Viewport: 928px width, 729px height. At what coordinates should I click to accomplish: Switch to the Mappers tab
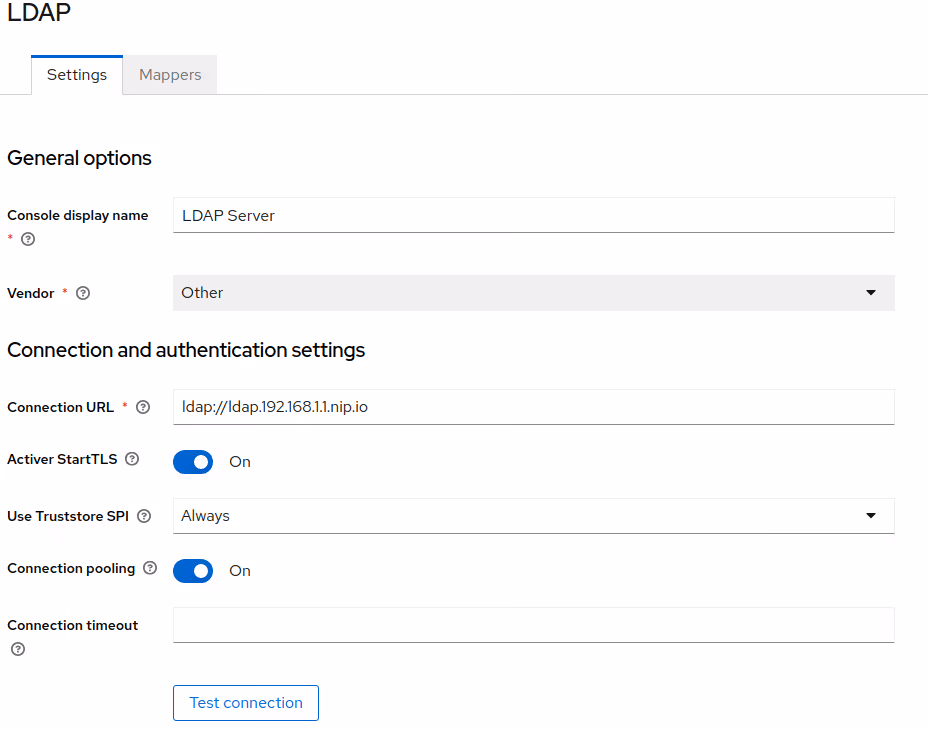(x=170, y=75)
